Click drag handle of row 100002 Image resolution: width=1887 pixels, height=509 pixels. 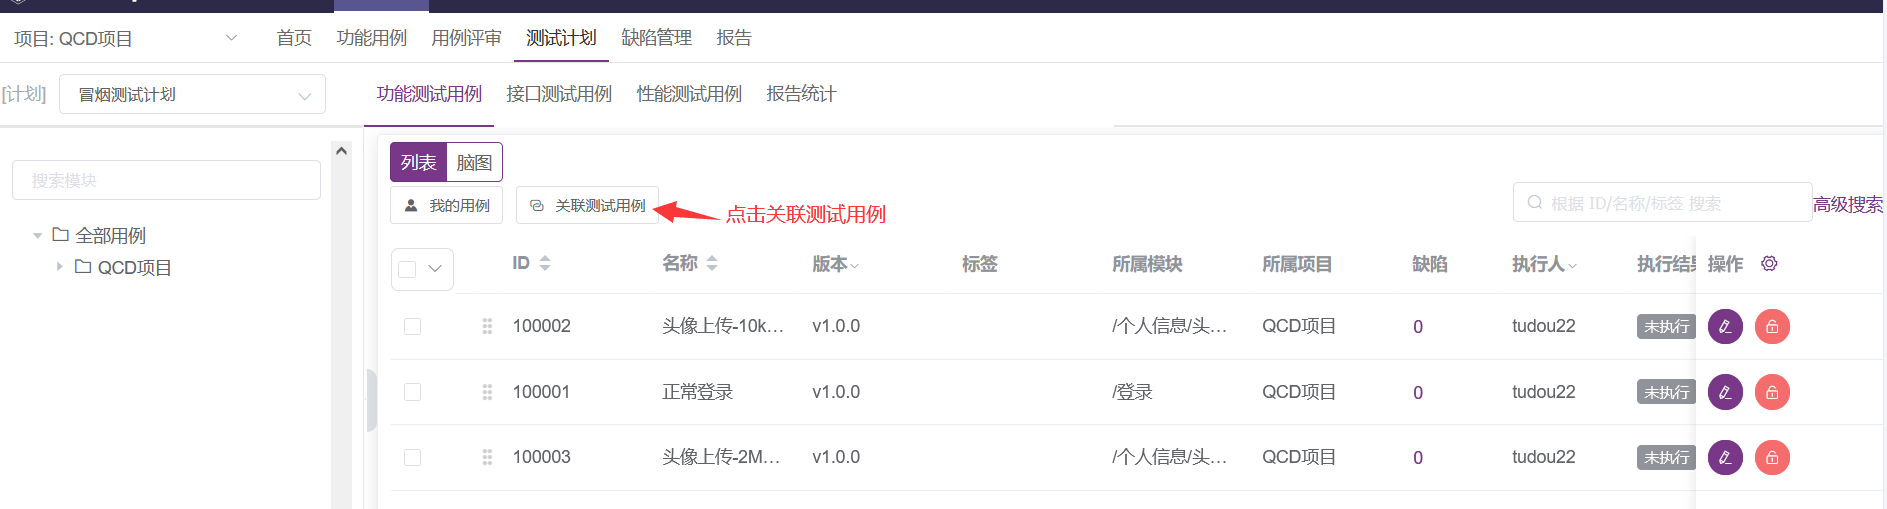[x=487, y=326]
